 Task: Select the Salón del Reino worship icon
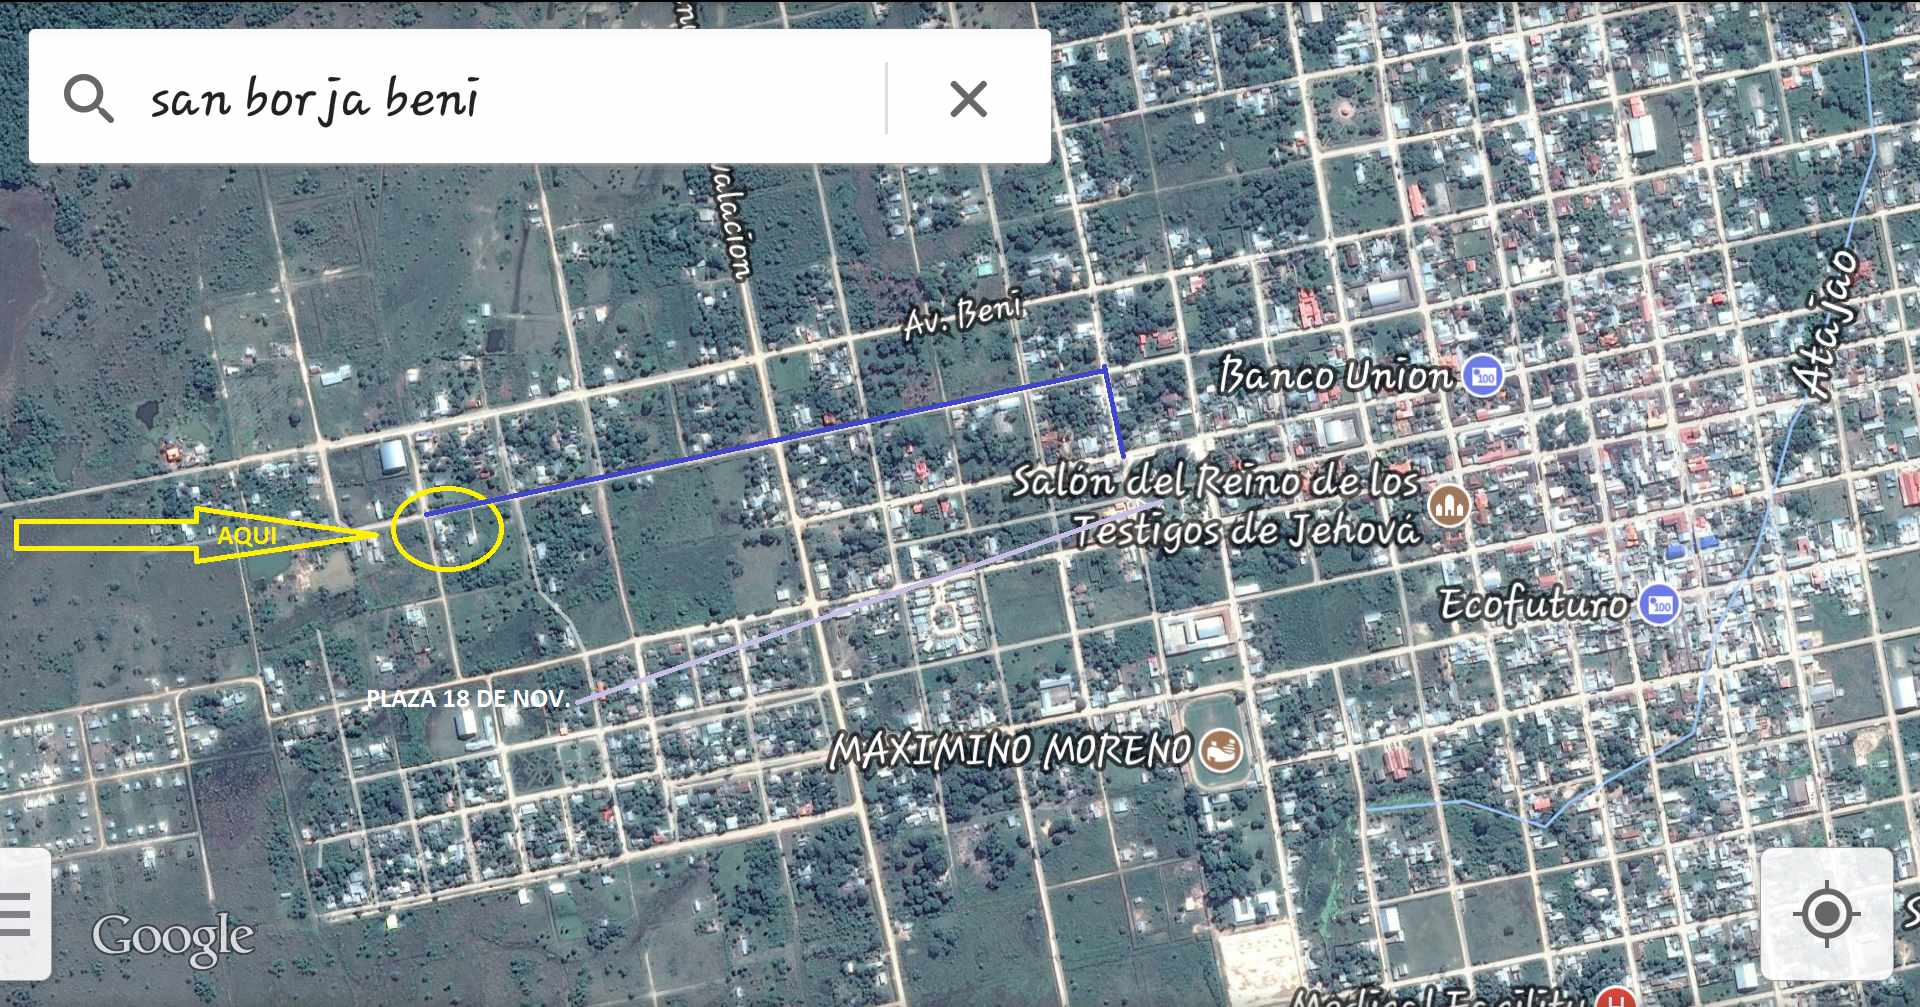(1448, 506)
